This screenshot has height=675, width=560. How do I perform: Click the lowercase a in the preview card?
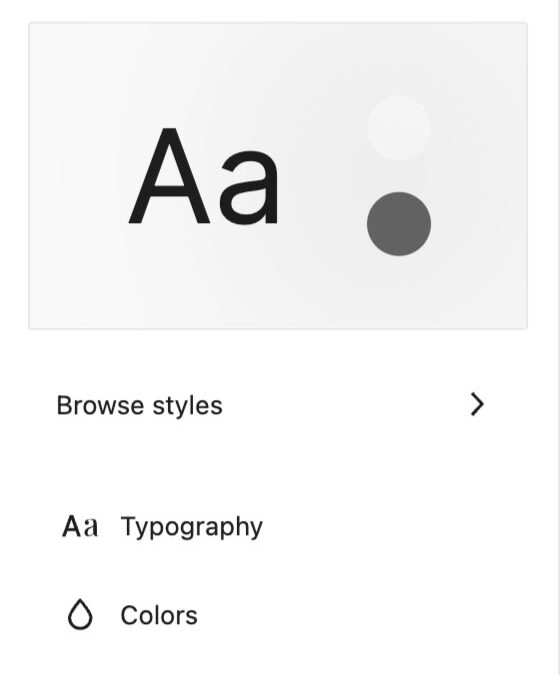(249, 188)
